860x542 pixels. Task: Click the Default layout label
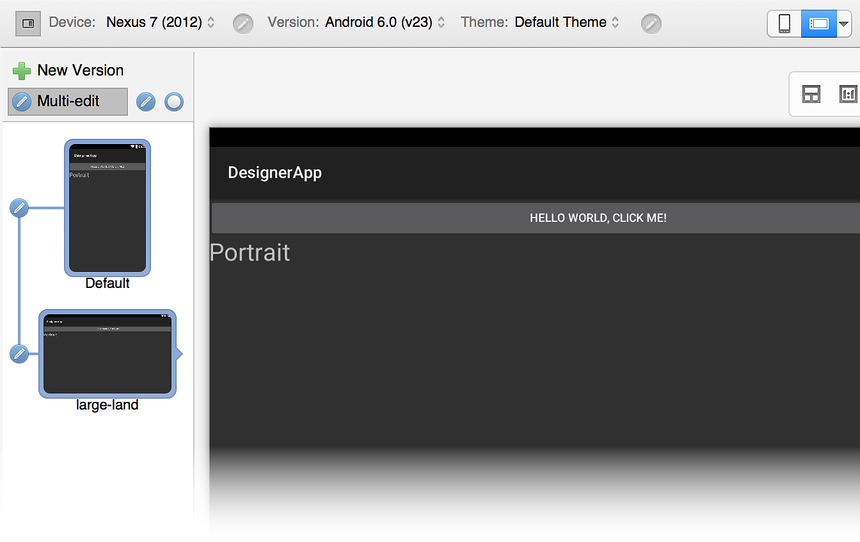tap(108, 283)
